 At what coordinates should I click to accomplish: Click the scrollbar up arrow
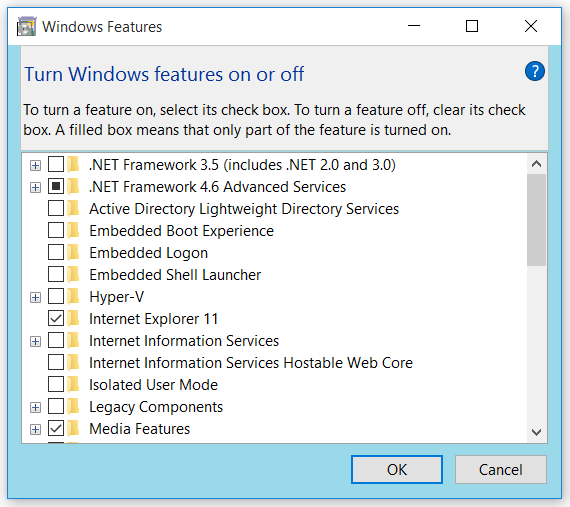pos(537,164)
